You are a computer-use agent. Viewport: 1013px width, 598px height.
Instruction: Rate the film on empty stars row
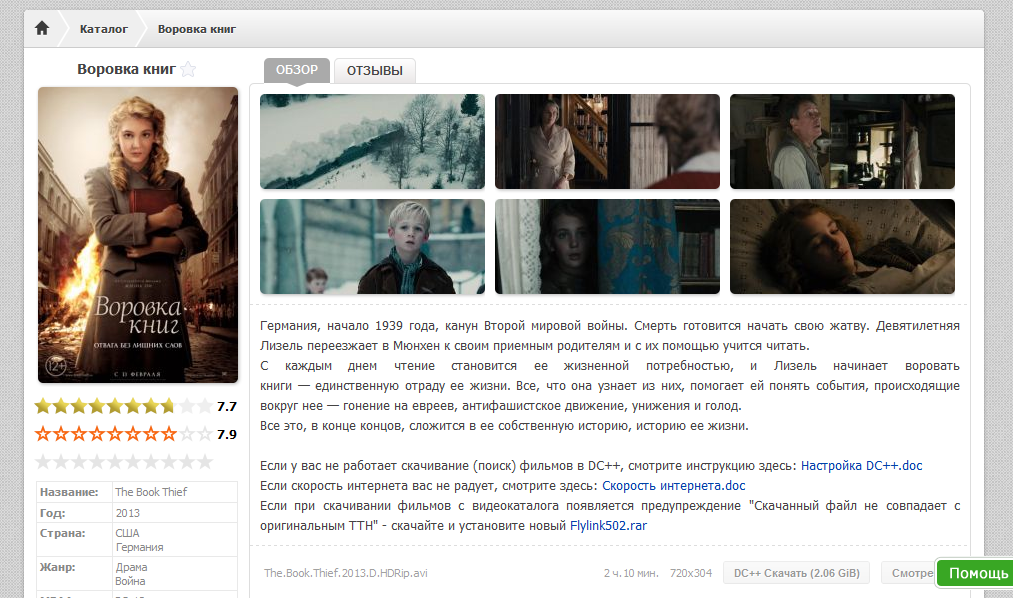tap(123, 462)
